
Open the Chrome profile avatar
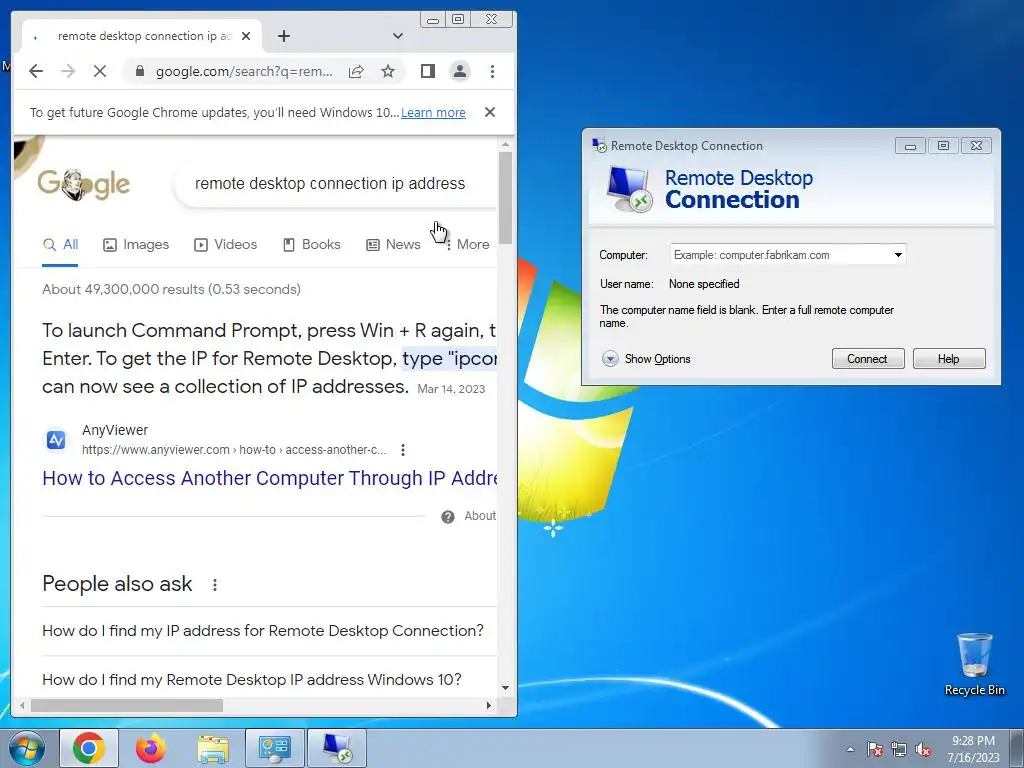click(460, 71)
